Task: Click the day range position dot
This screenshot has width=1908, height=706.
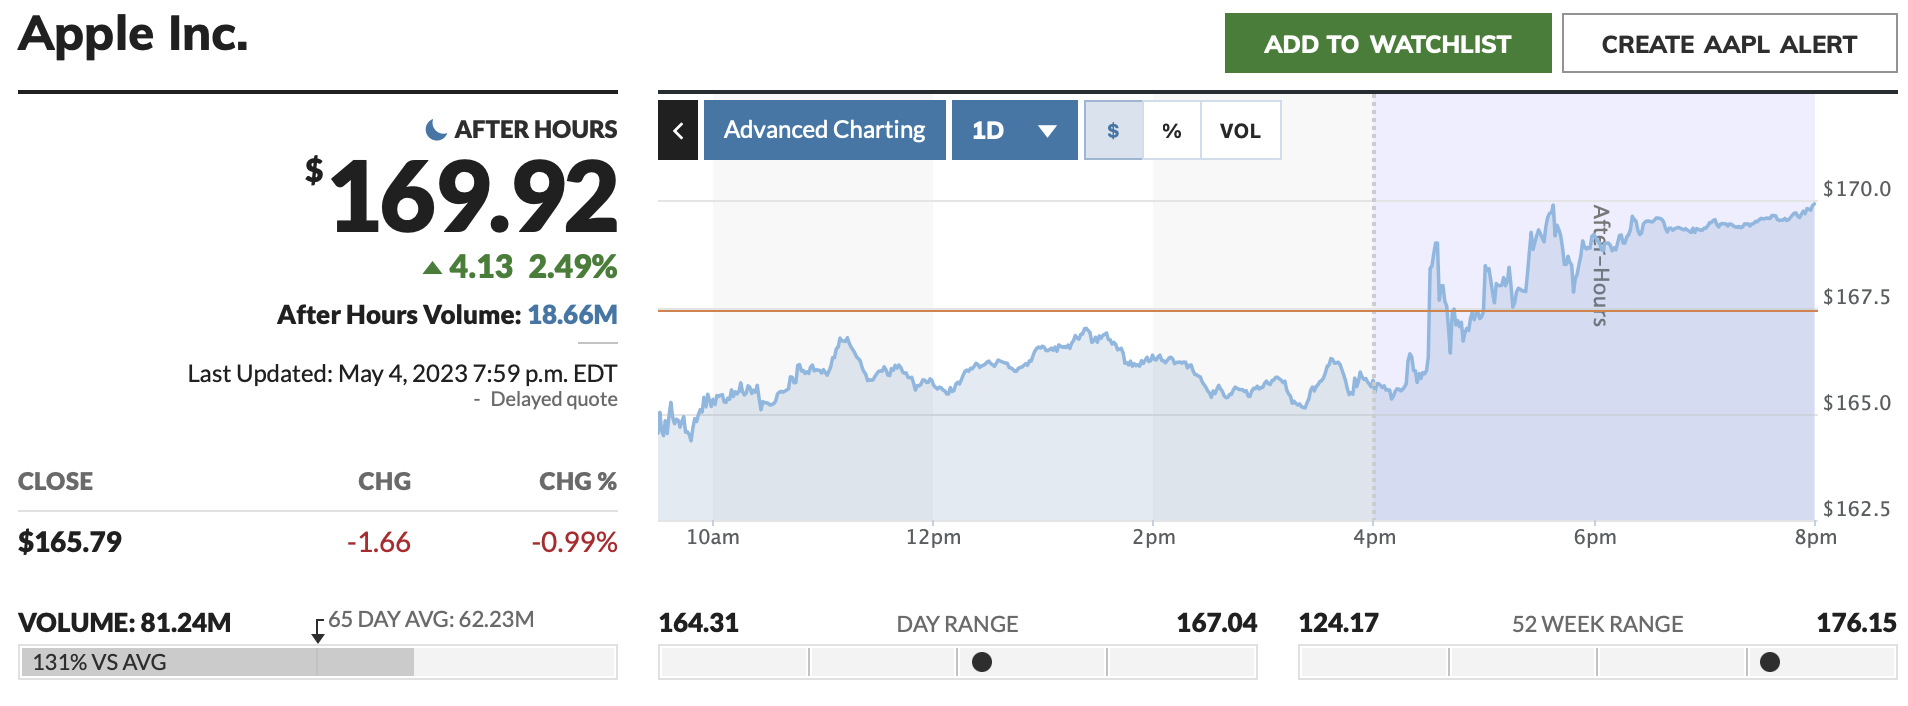Action: pyautogui.click(x=982, y=662)
